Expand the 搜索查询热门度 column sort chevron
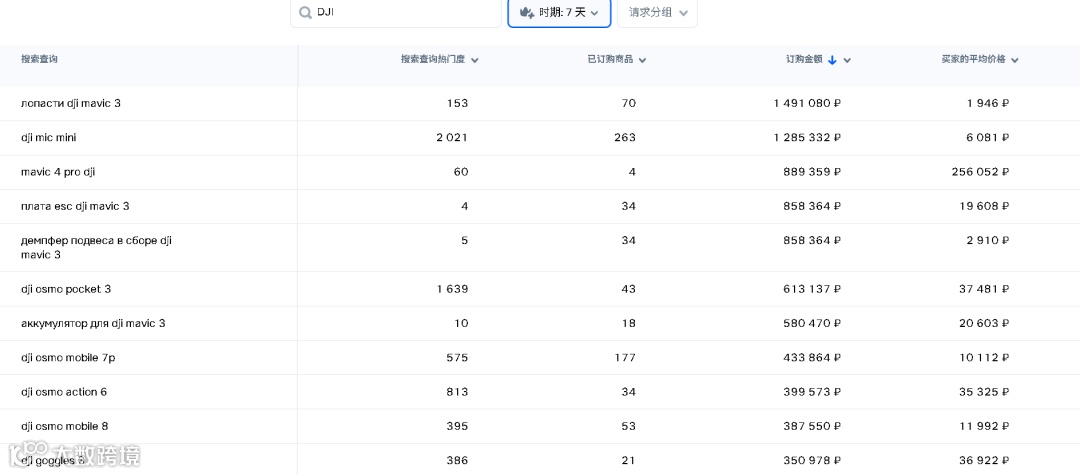Screen dimensions: 1080x475 pos(475,61)
